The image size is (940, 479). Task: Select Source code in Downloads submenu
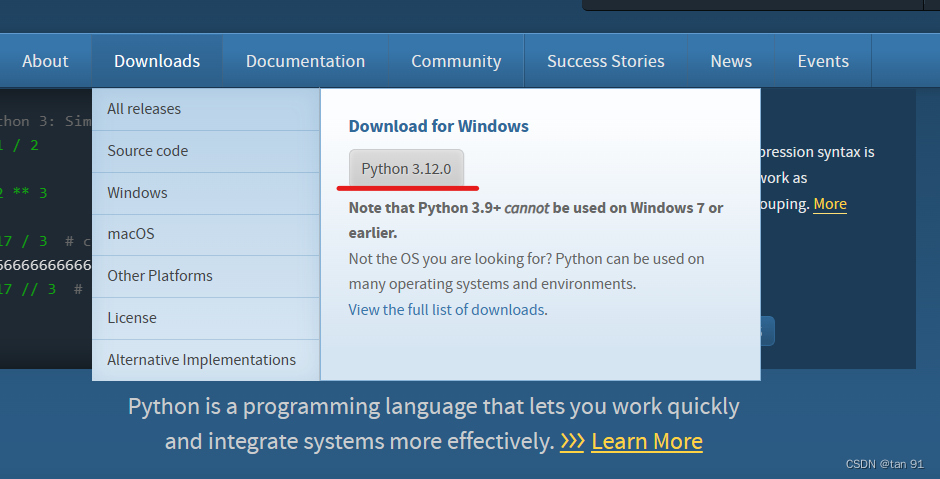pyautogui.click(x=206, y=151)
